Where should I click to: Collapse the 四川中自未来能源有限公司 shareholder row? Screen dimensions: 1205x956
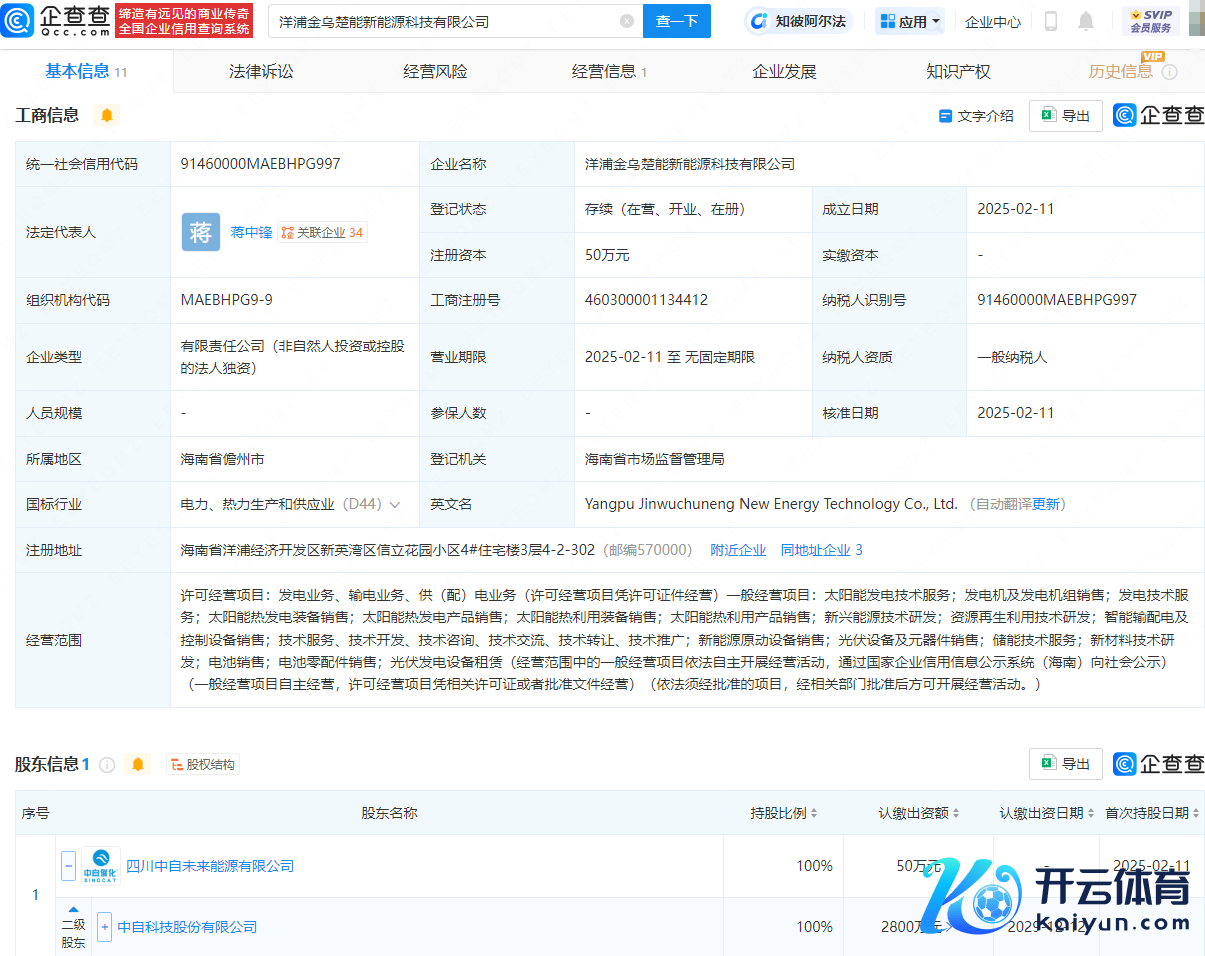tap(68, 866)
